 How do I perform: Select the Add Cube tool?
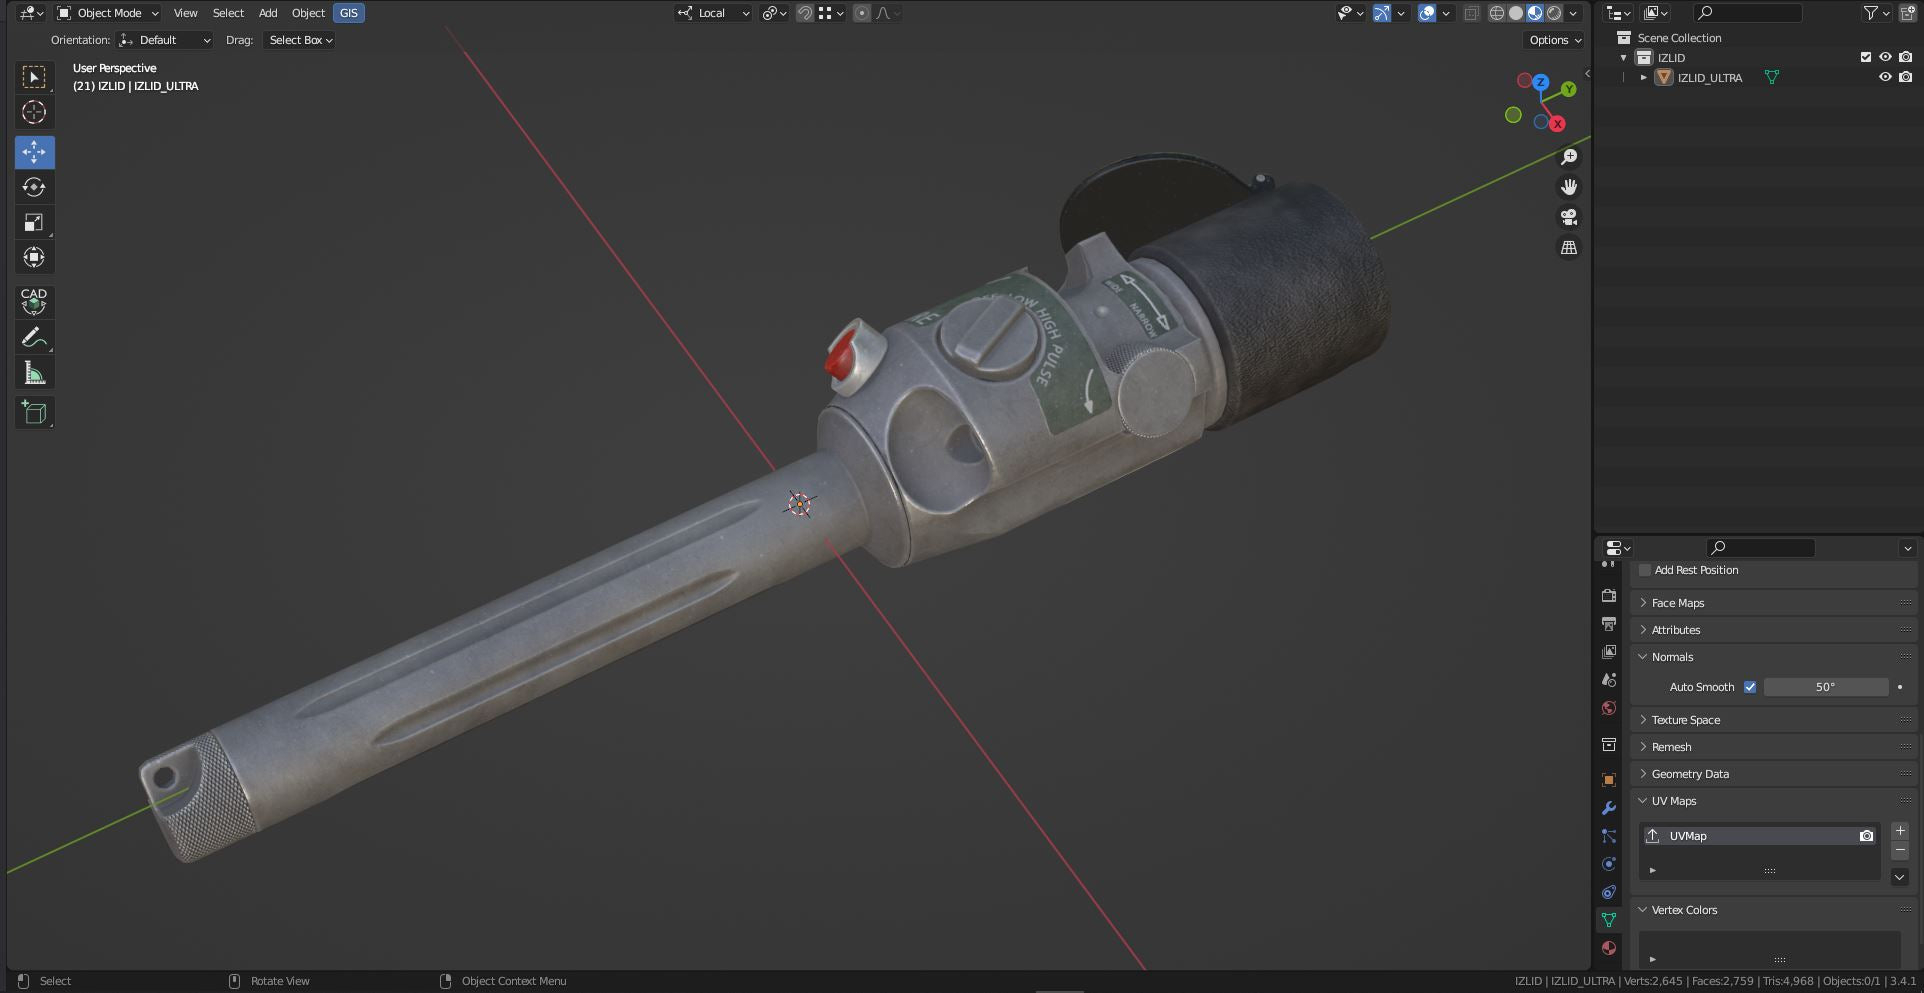34,412
